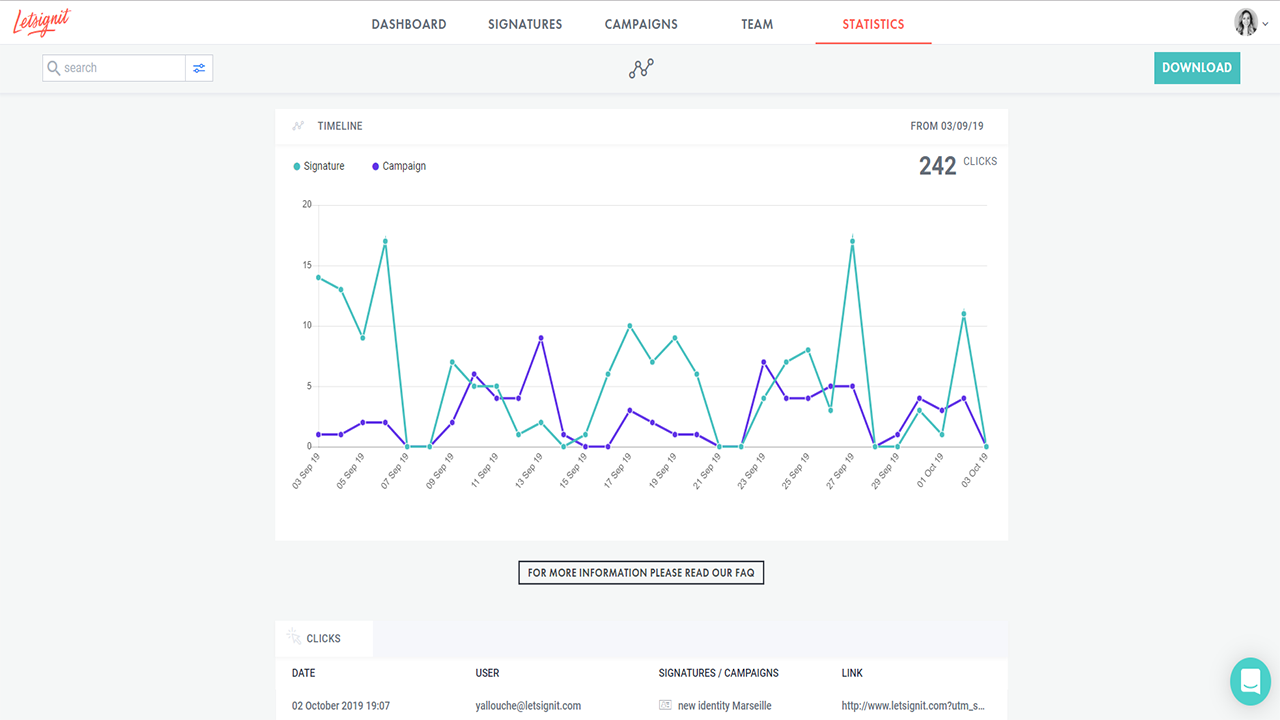Open the FROM 03/09/19 date selector
The width and height of the screenshot is (1280, 720).
(946, 126)
